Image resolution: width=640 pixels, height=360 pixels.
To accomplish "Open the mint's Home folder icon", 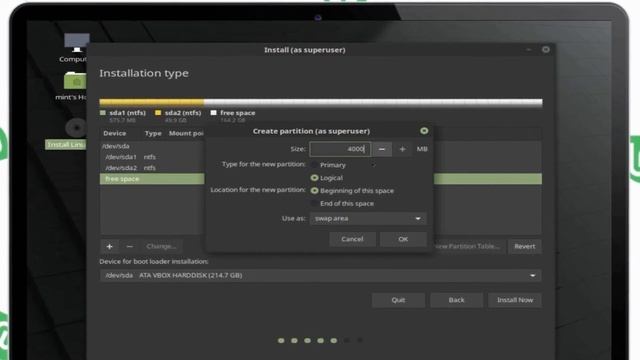I will pyautogui.click(x=76, y=81).
